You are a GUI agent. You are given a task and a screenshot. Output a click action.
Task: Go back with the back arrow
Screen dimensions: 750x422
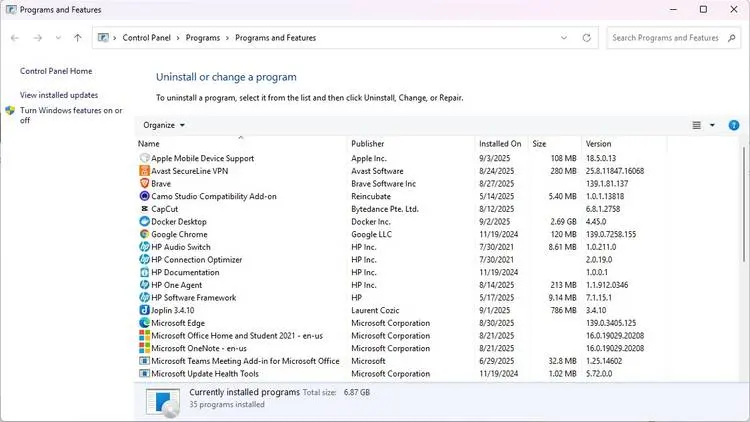tap(15, 38)
